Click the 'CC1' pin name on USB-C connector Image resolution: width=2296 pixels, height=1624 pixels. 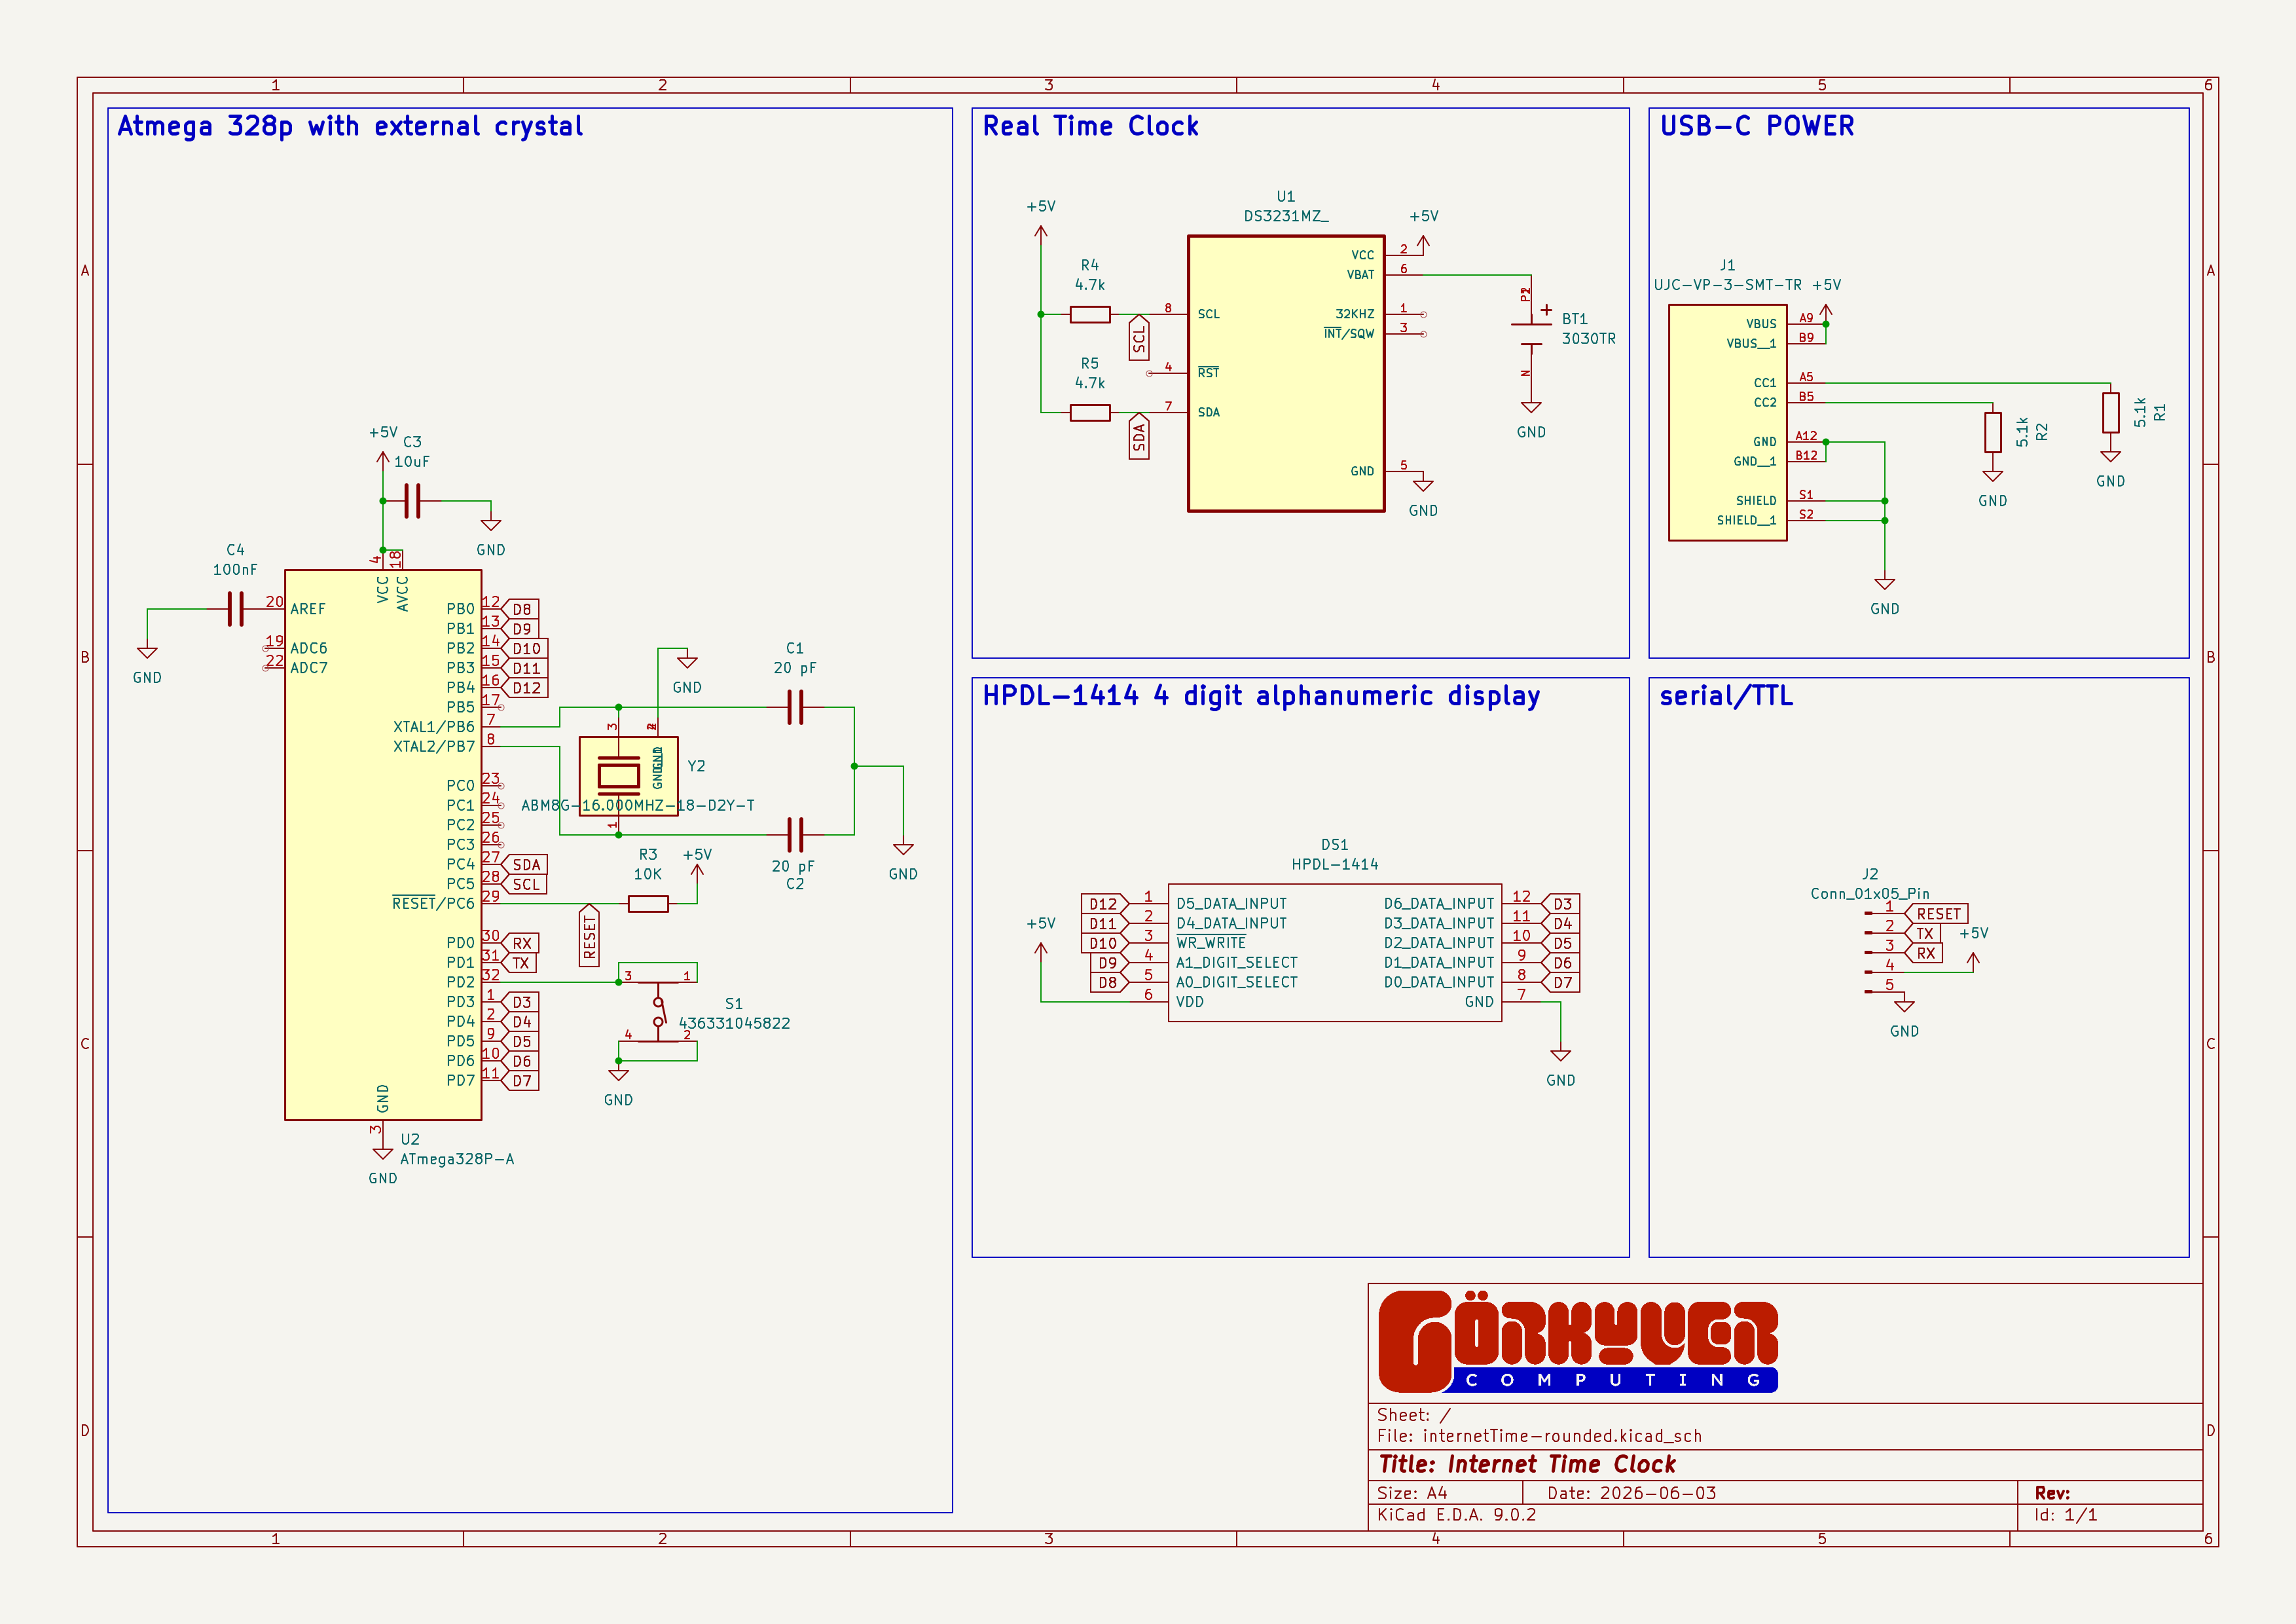tap(1765, 383)
